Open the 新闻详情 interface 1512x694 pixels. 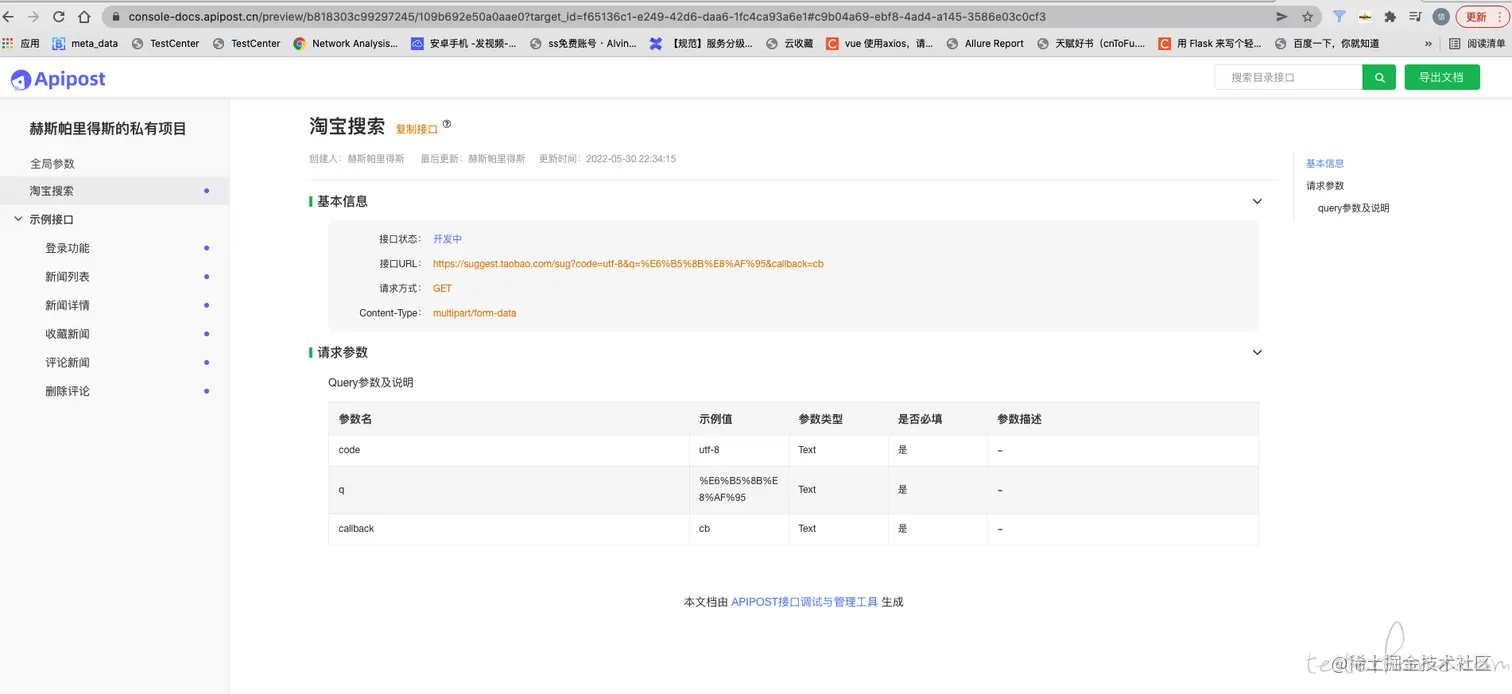pyautogui.click(x=67, y=305)
